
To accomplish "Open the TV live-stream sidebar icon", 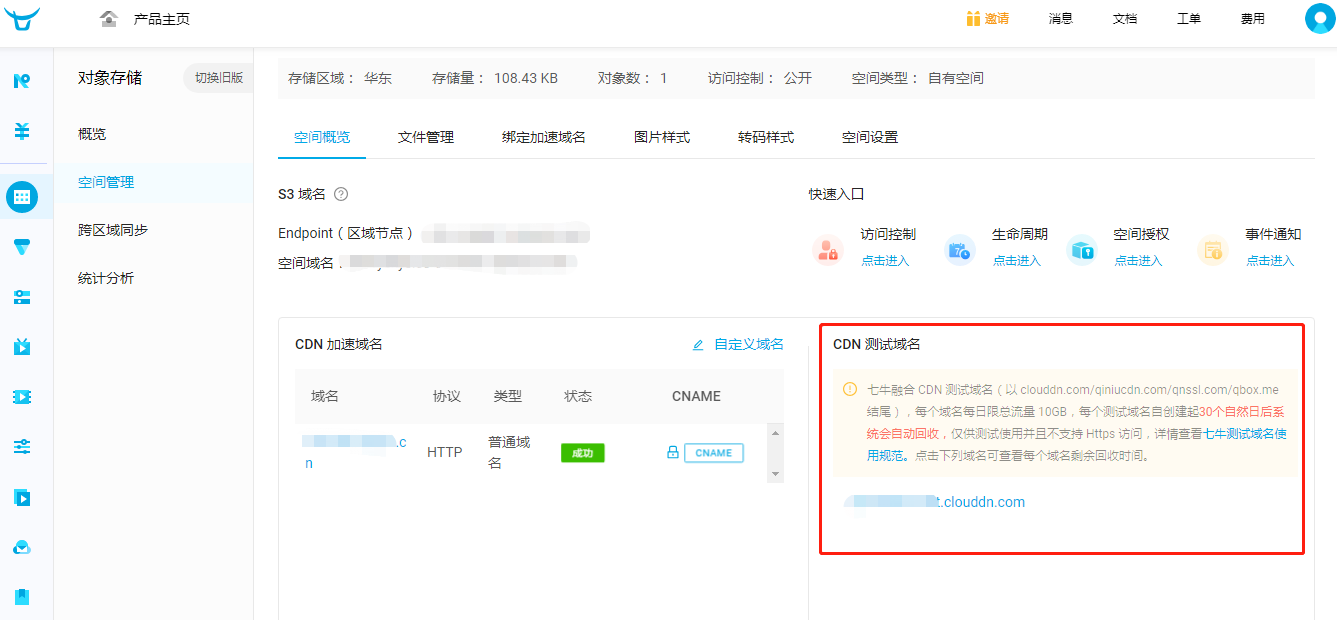I will pyautogui.click(x=22, y=347).
